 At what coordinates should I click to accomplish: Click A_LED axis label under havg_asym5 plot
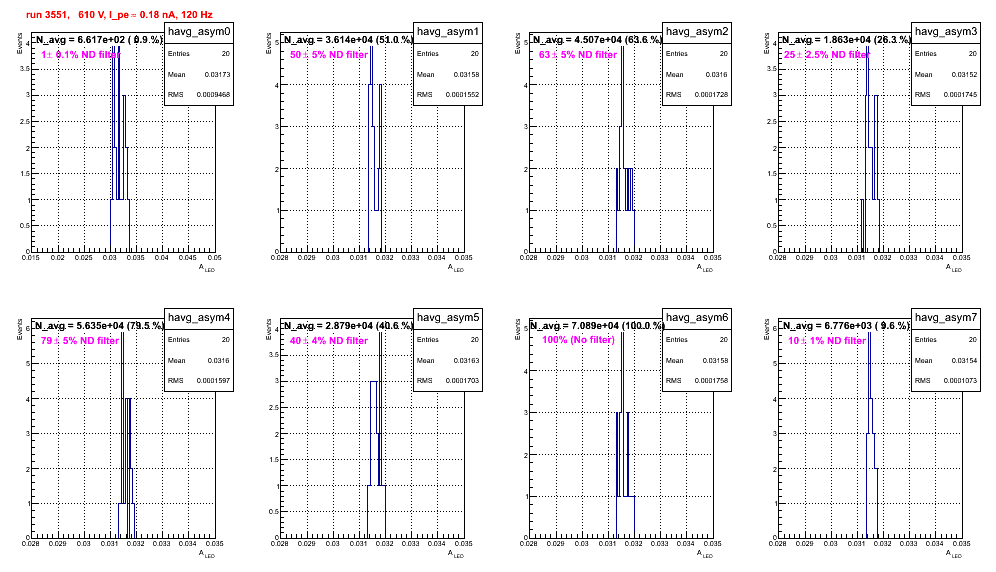click(x=457, y=554)
